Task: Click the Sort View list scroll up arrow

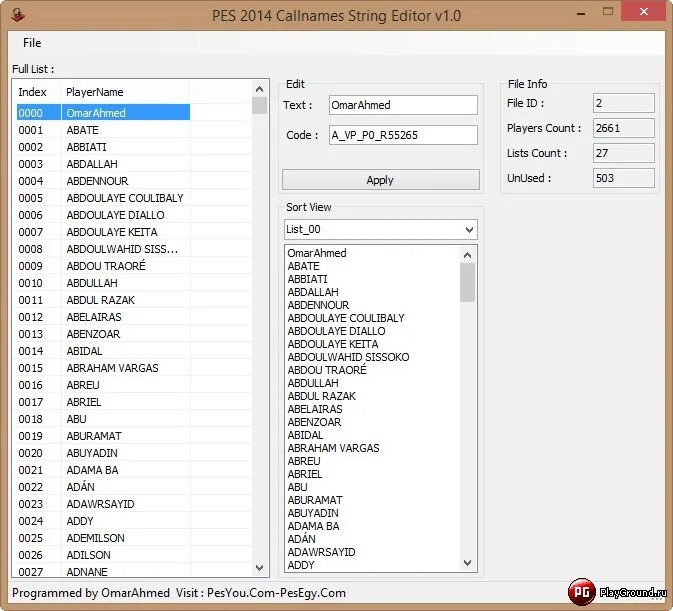Action: click(467, 255)
